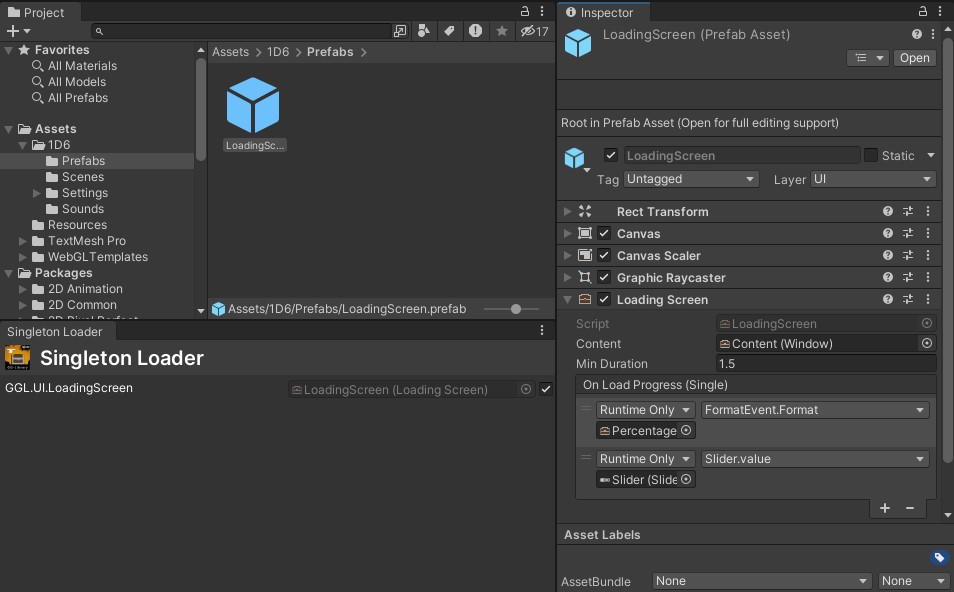The height and width of the screenshot is (592, 954).
Task: Toggle hidden packages visibility showing 17
Action: point(534,30)
